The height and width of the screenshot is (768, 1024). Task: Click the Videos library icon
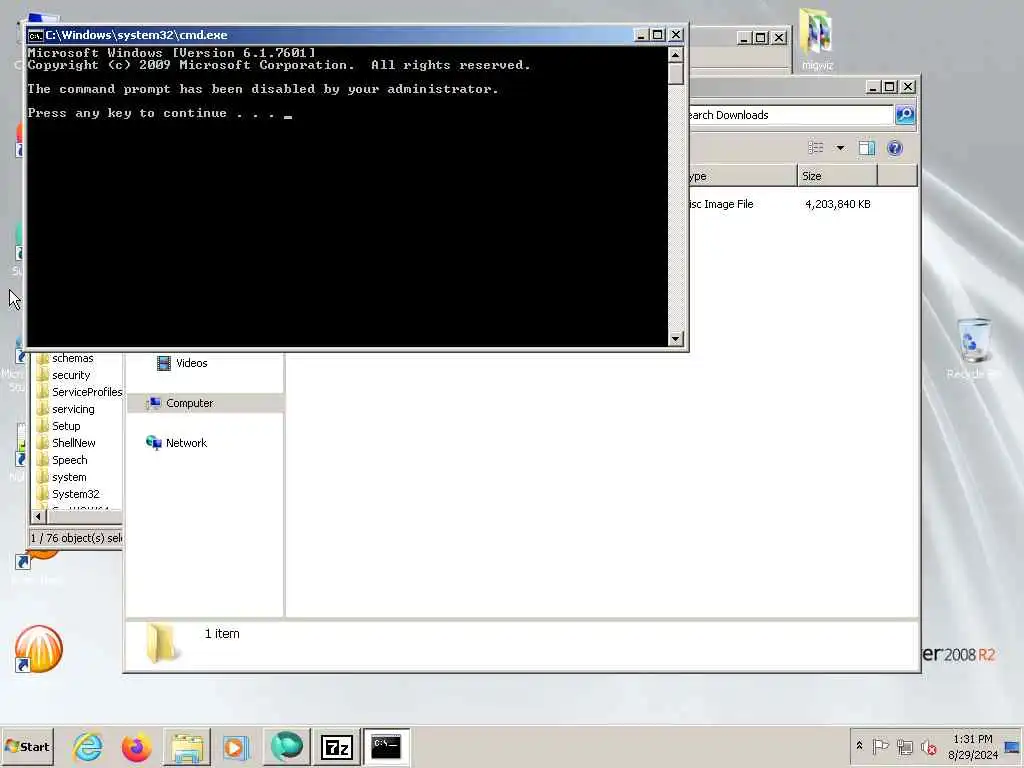point(164,363)
